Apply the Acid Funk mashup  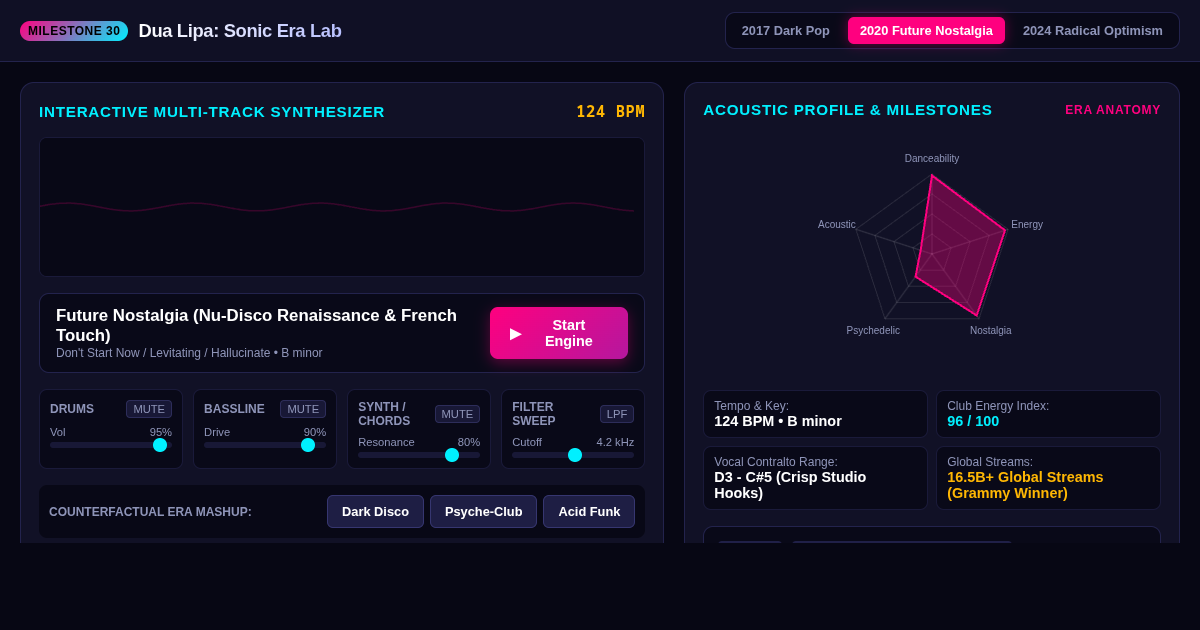[589, 511]
